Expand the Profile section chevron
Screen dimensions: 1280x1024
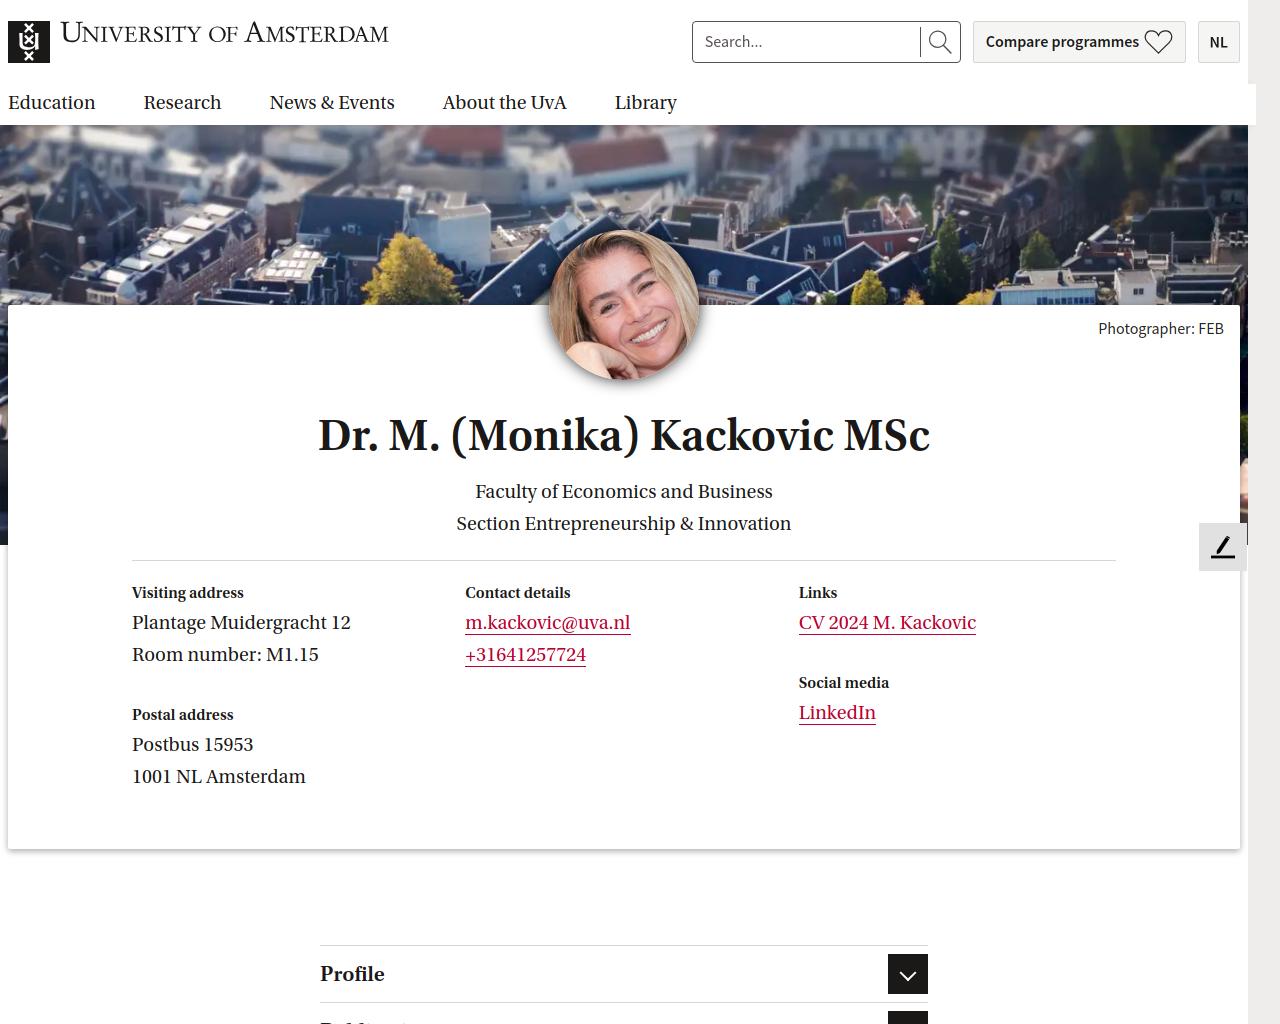point(907,975)
